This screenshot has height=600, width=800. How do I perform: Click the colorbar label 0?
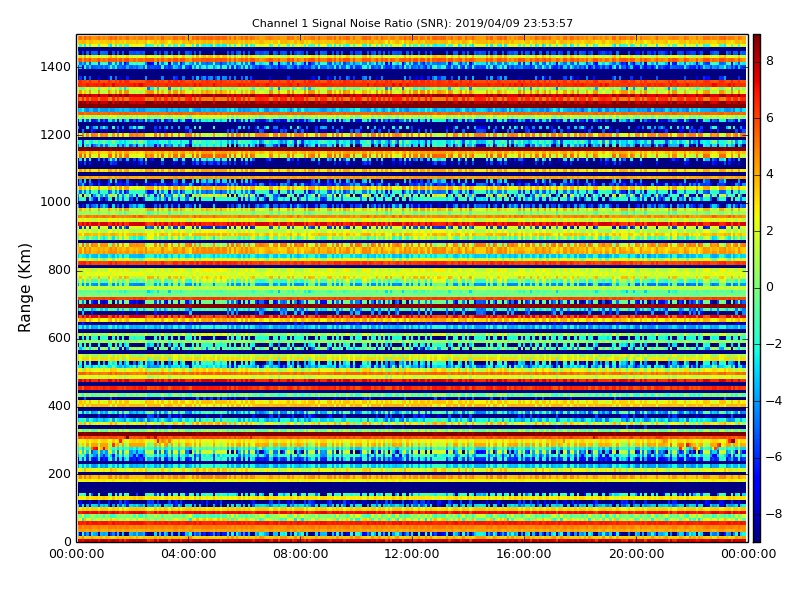770,287
